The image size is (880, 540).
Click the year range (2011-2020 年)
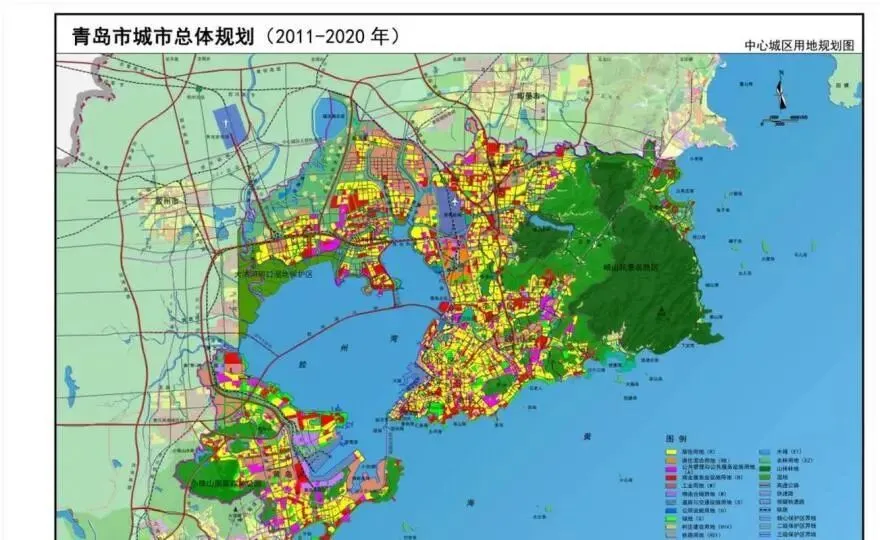[332, 37]
